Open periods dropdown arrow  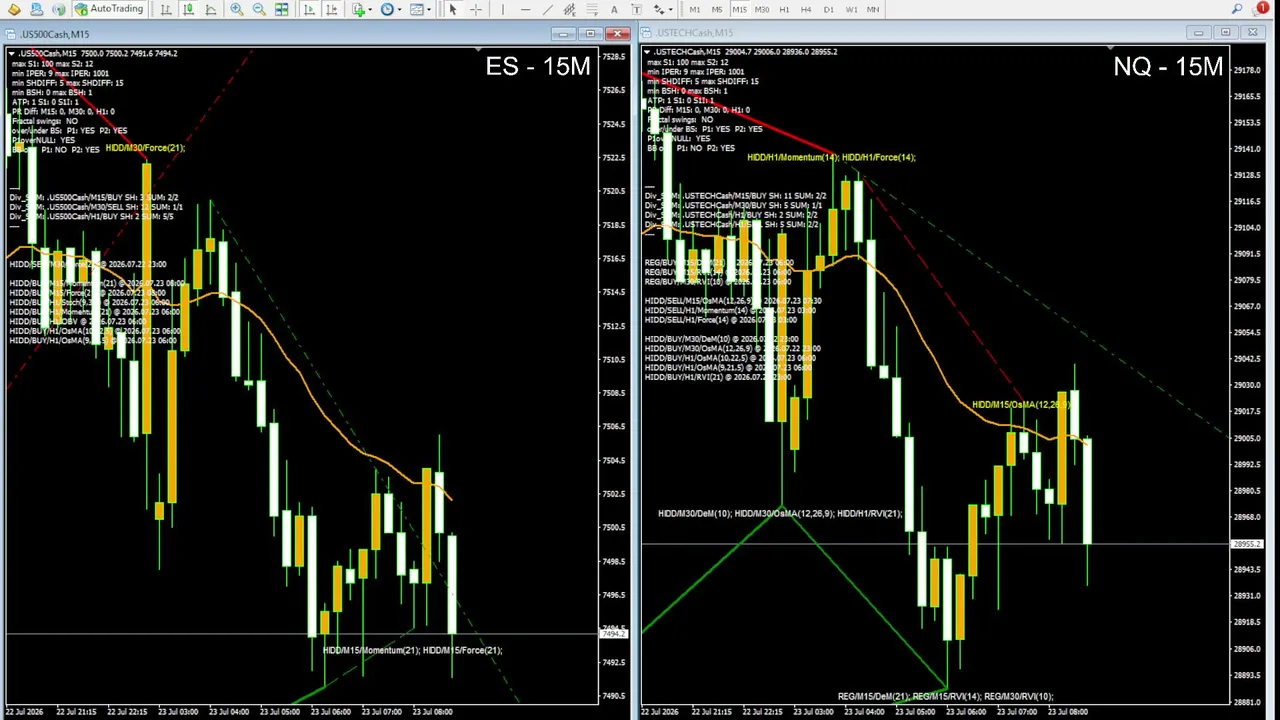pos(400,9)
